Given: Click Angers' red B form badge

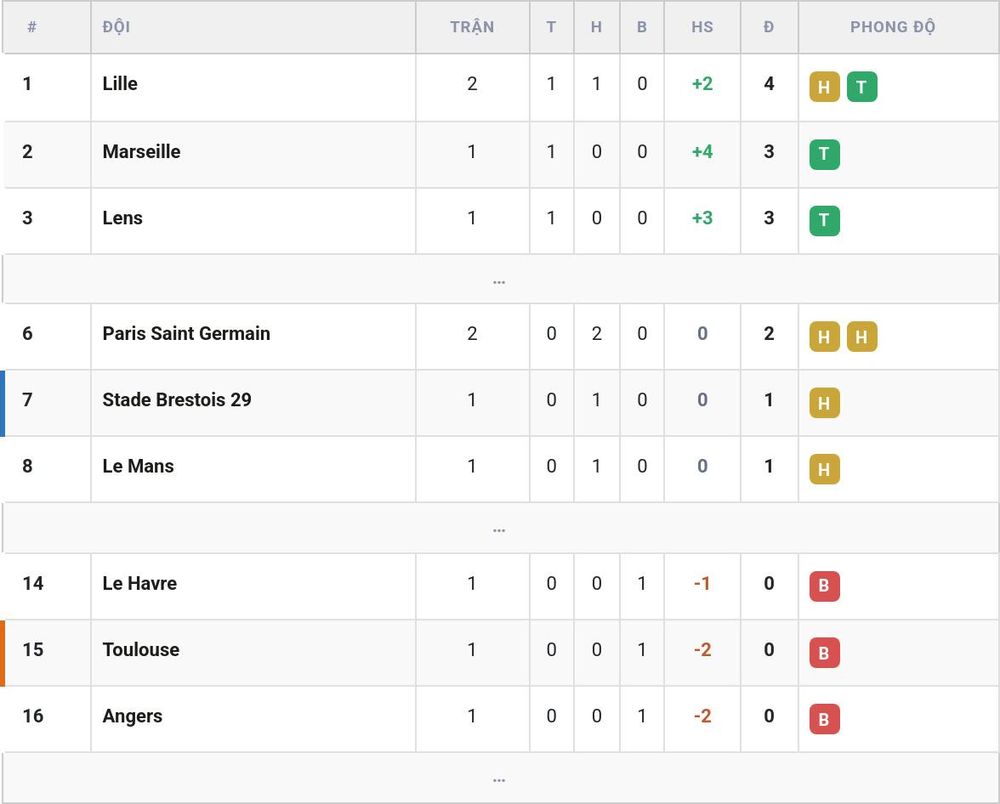Looking at the screenshot, I should 824,719.
